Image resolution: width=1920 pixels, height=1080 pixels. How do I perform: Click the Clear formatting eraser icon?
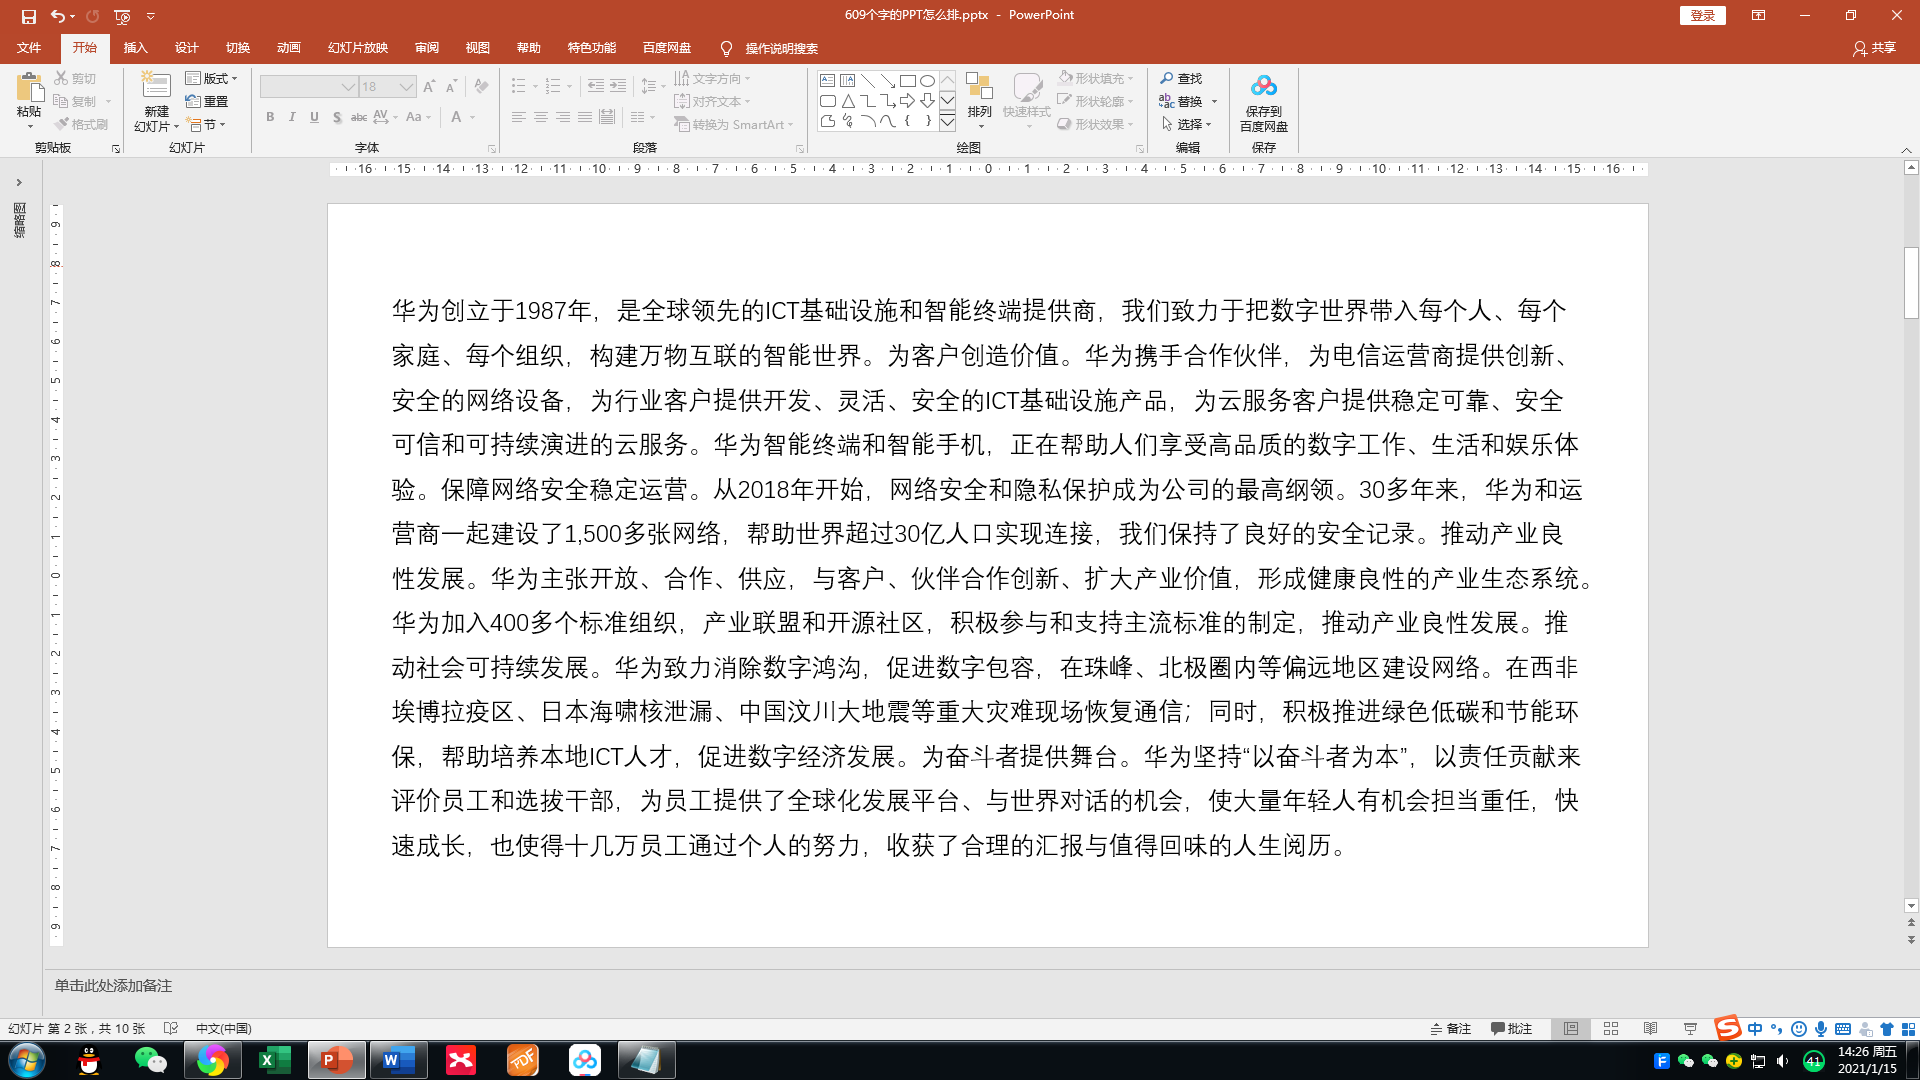tap(481, 87)
